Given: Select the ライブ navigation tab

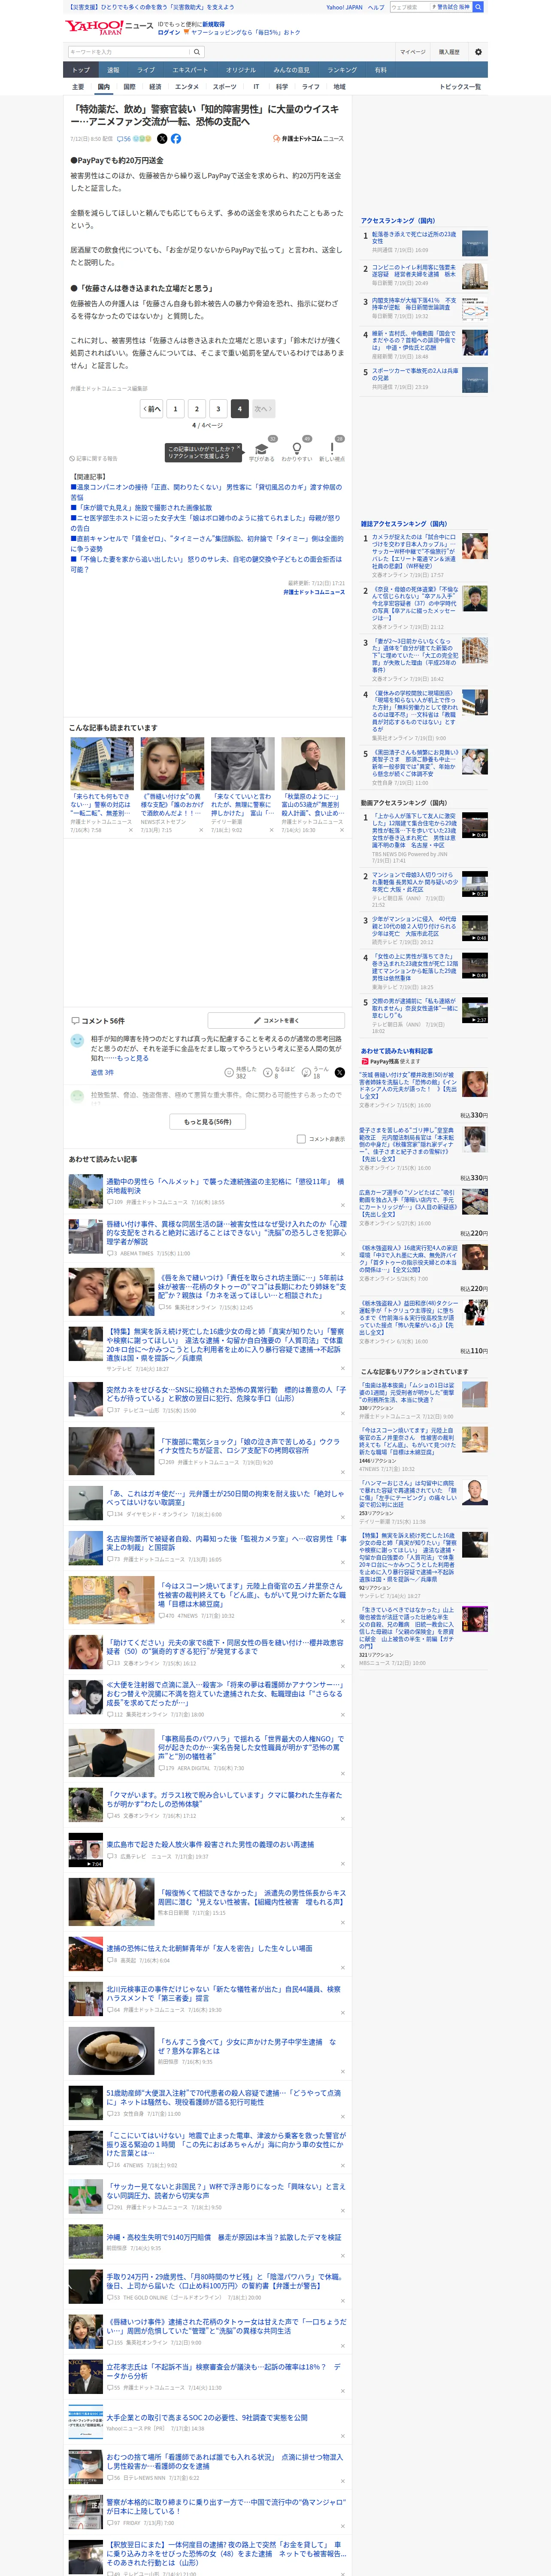Looking at the screenshot, I should click(146, 70).
